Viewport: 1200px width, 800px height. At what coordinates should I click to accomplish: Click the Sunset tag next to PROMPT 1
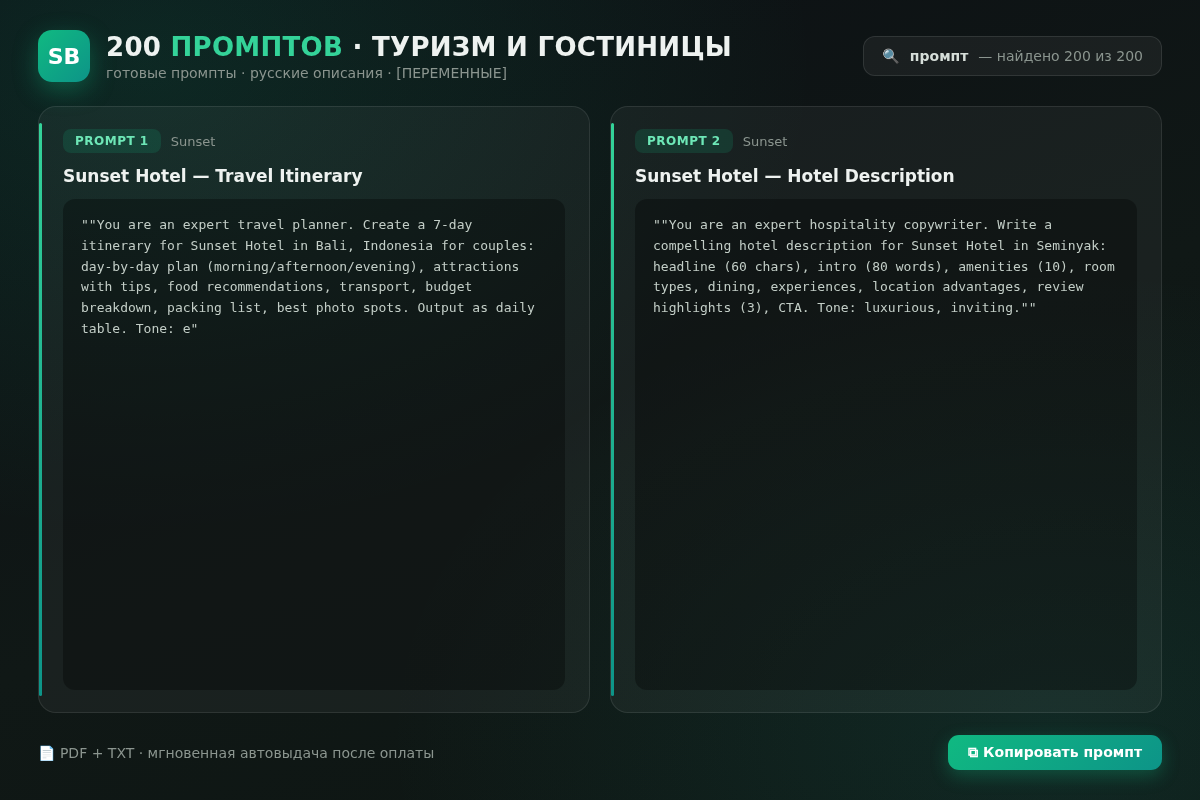click(x=193, y=142)
